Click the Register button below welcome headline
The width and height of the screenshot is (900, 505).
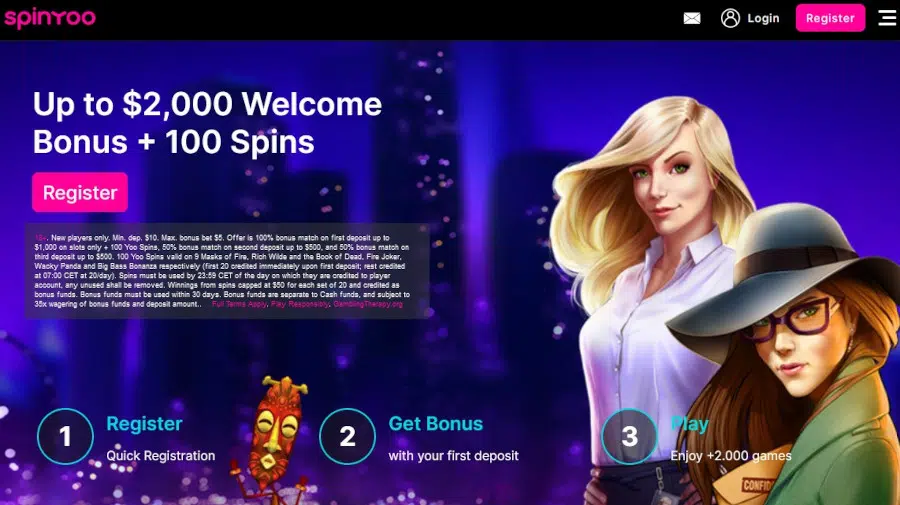tap(80, 192)
